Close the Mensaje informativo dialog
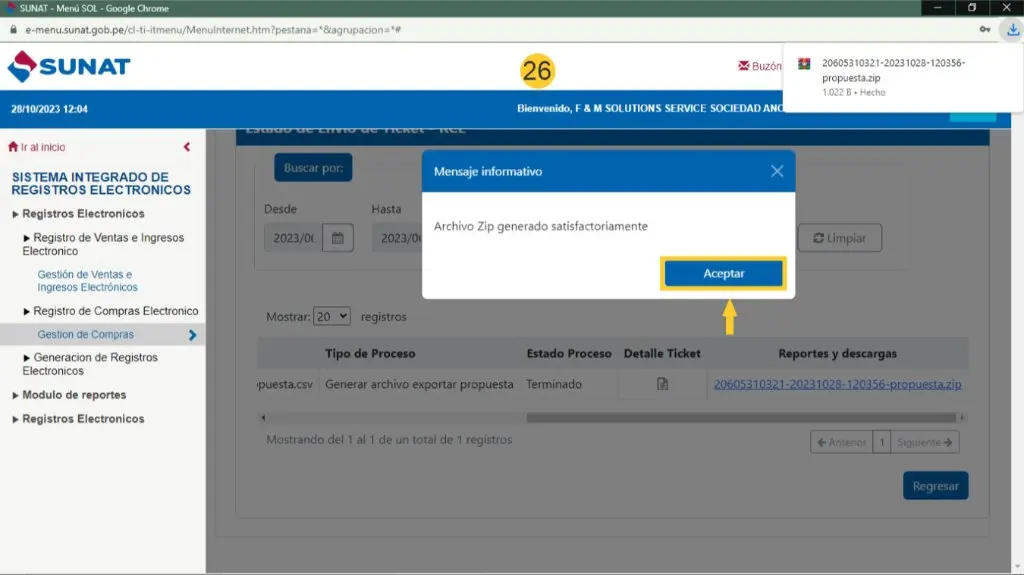The height and width of the screenshot is (575, 1024). pos(777,171)
